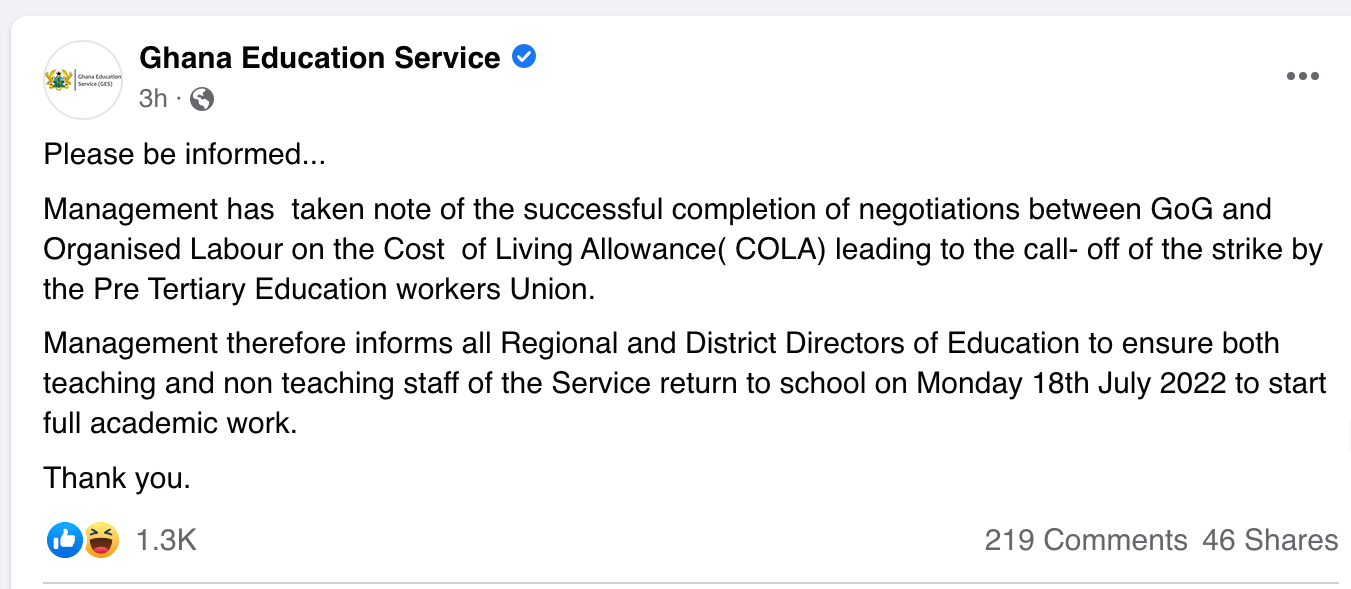View the 219 Comments

1087,540
